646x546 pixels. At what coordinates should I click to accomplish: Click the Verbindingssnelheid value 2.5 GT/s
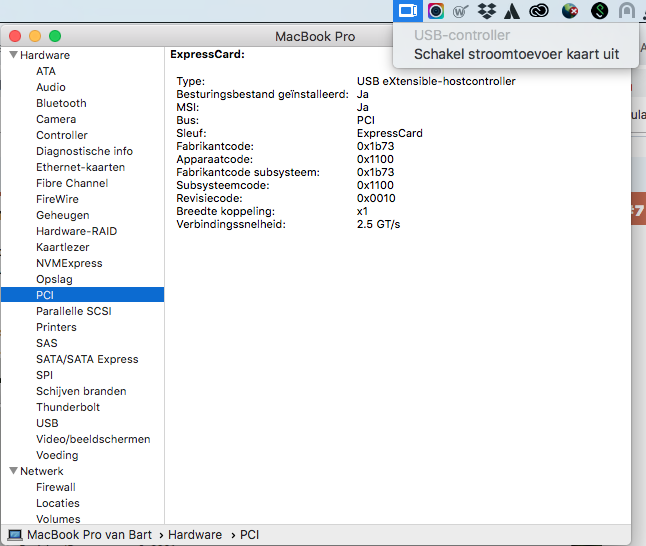[x=378, y=224]
